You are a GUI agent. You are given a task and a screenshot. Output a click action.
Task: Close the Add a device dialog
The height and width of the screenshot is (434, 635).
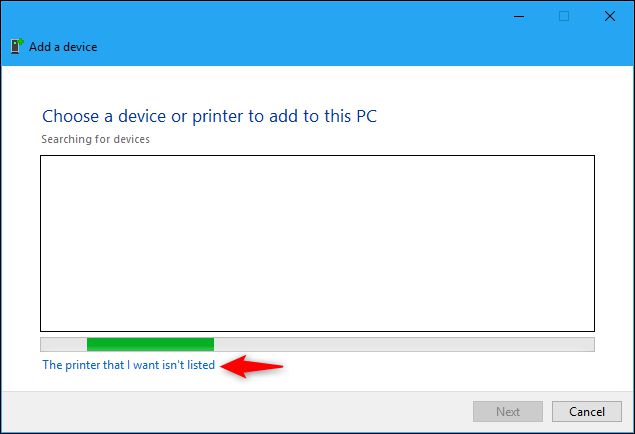(x=609, y=16)
